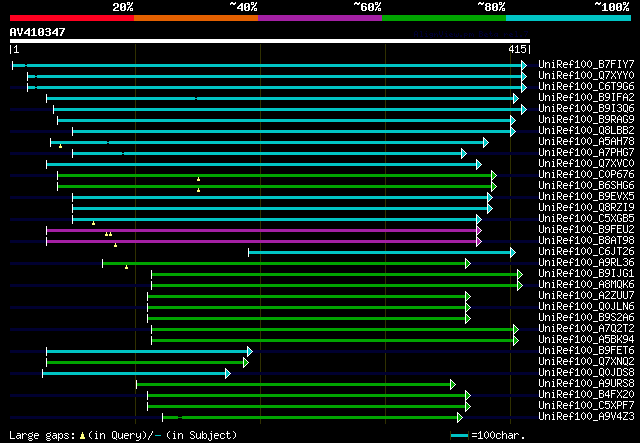Click the arrowhead ending the UniRef100_Q0JDS8 alignment
Image resolution: width=640 pixels, height=443 pixels.
click(x=228, y=374)
